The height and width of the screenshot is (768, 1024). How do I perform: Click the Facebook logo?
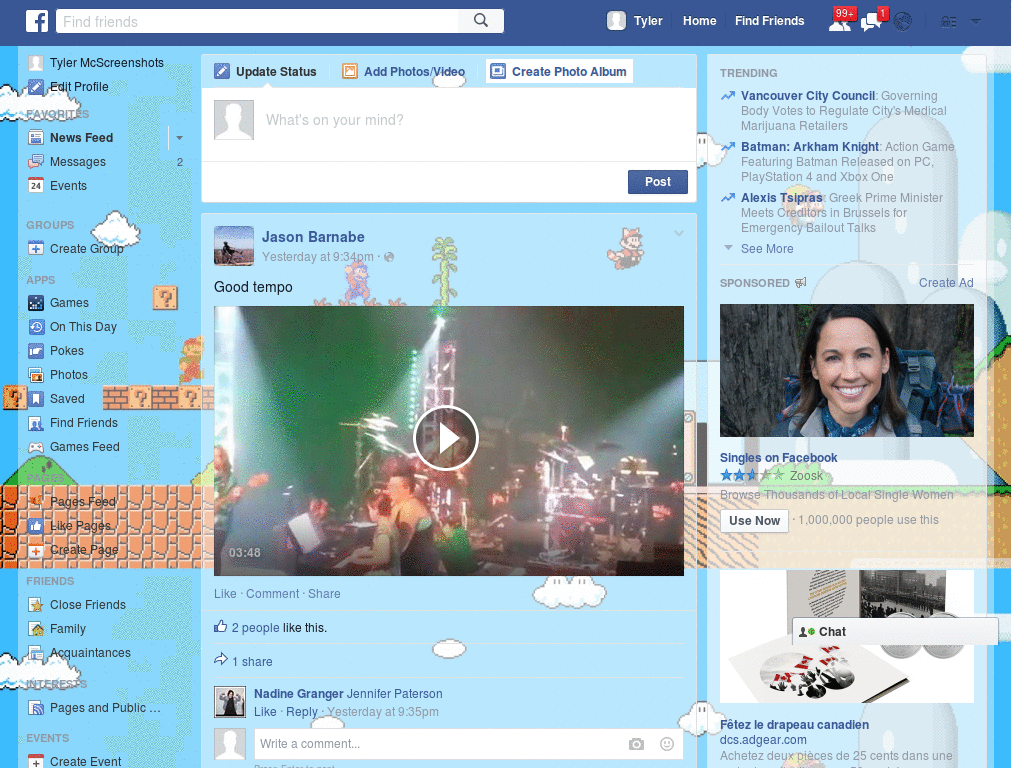[x=36, y=20]
